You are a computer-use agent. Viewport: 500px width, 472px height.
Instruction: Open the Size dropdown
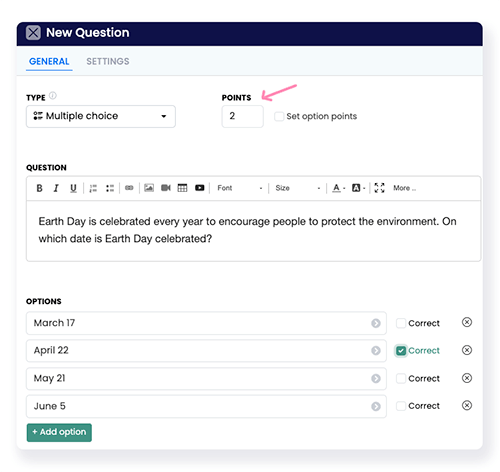coord(298,188)
